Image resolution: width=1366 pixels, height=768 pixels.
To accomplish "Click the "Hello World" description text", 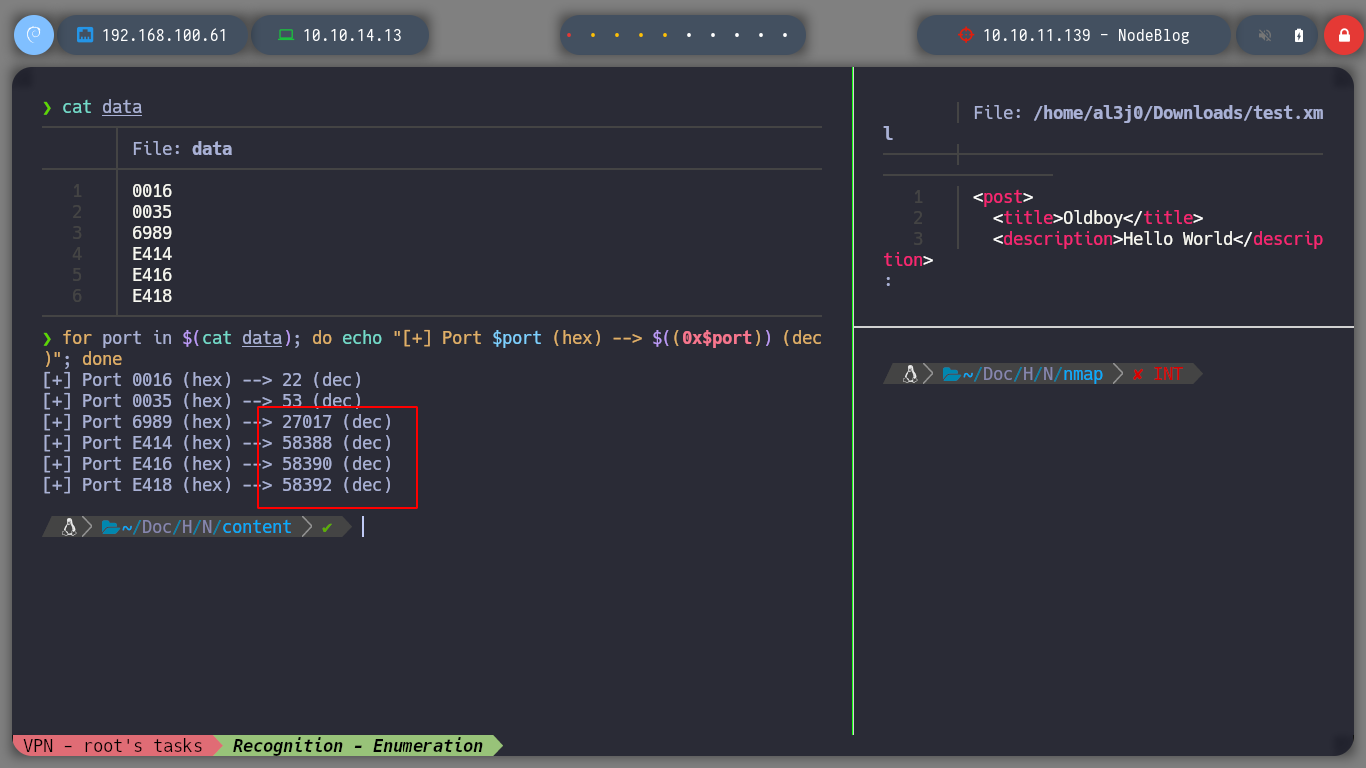I will point(1178,239).
